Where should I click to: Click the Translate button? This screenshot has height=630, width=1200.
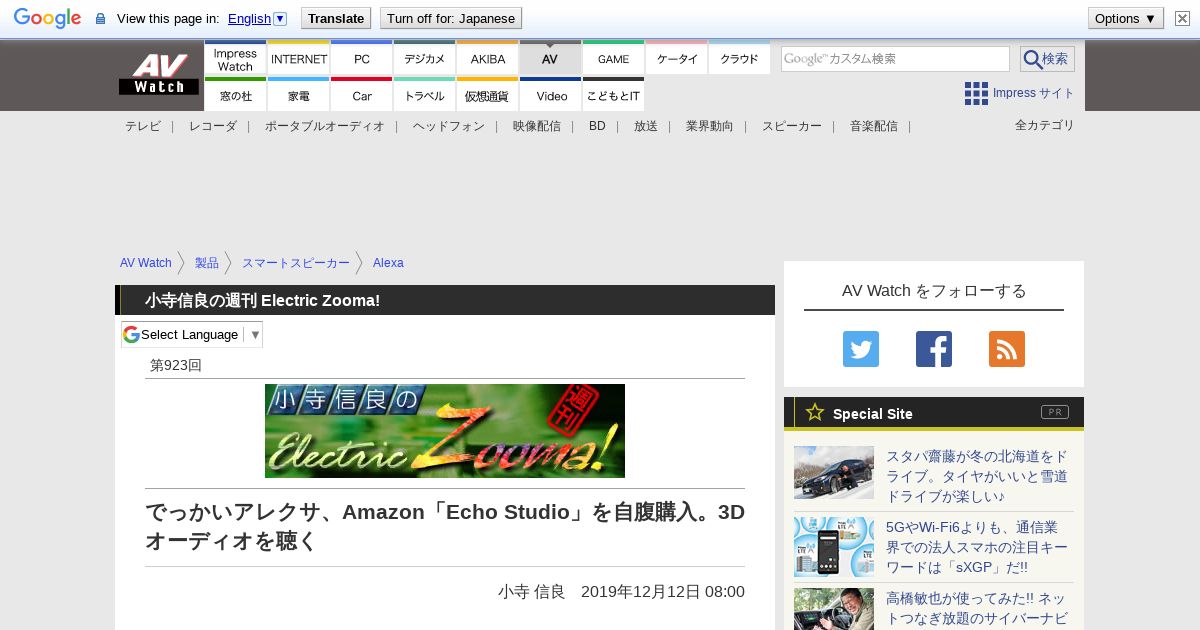(x=336, y=18)
